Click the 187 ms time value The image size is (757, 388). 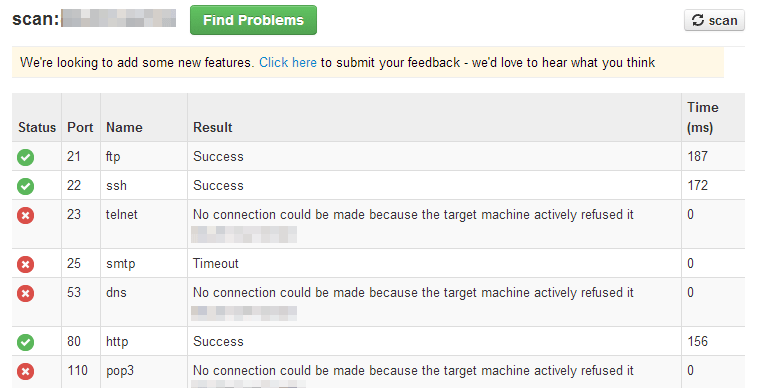point(697,156)
